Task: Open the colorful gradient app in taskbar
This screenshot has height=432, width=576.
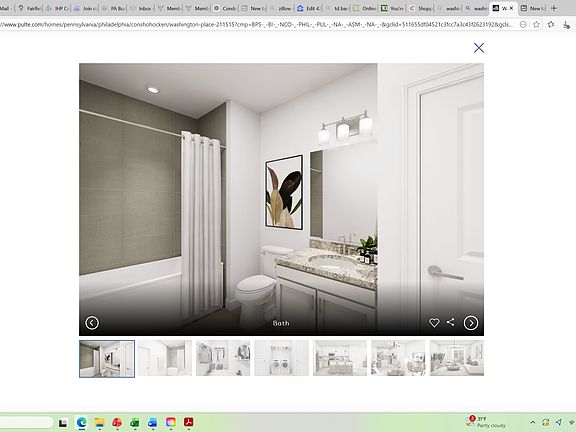Action: point(171,422)
